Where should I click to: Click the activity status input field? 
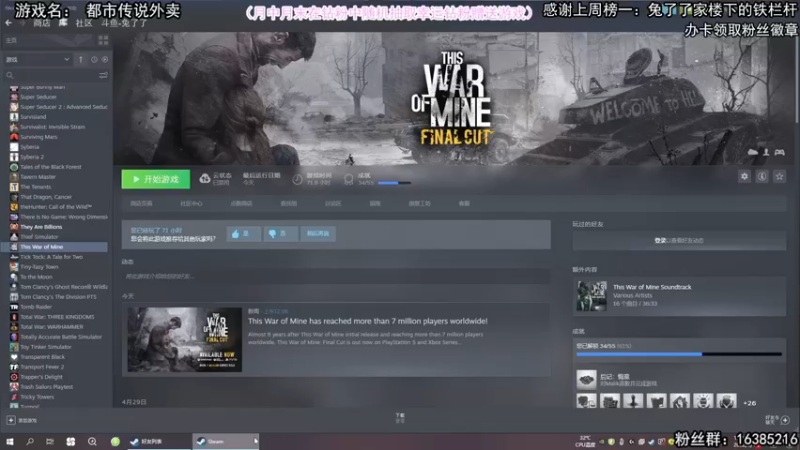pyautogui.click(x=336, y=277)
